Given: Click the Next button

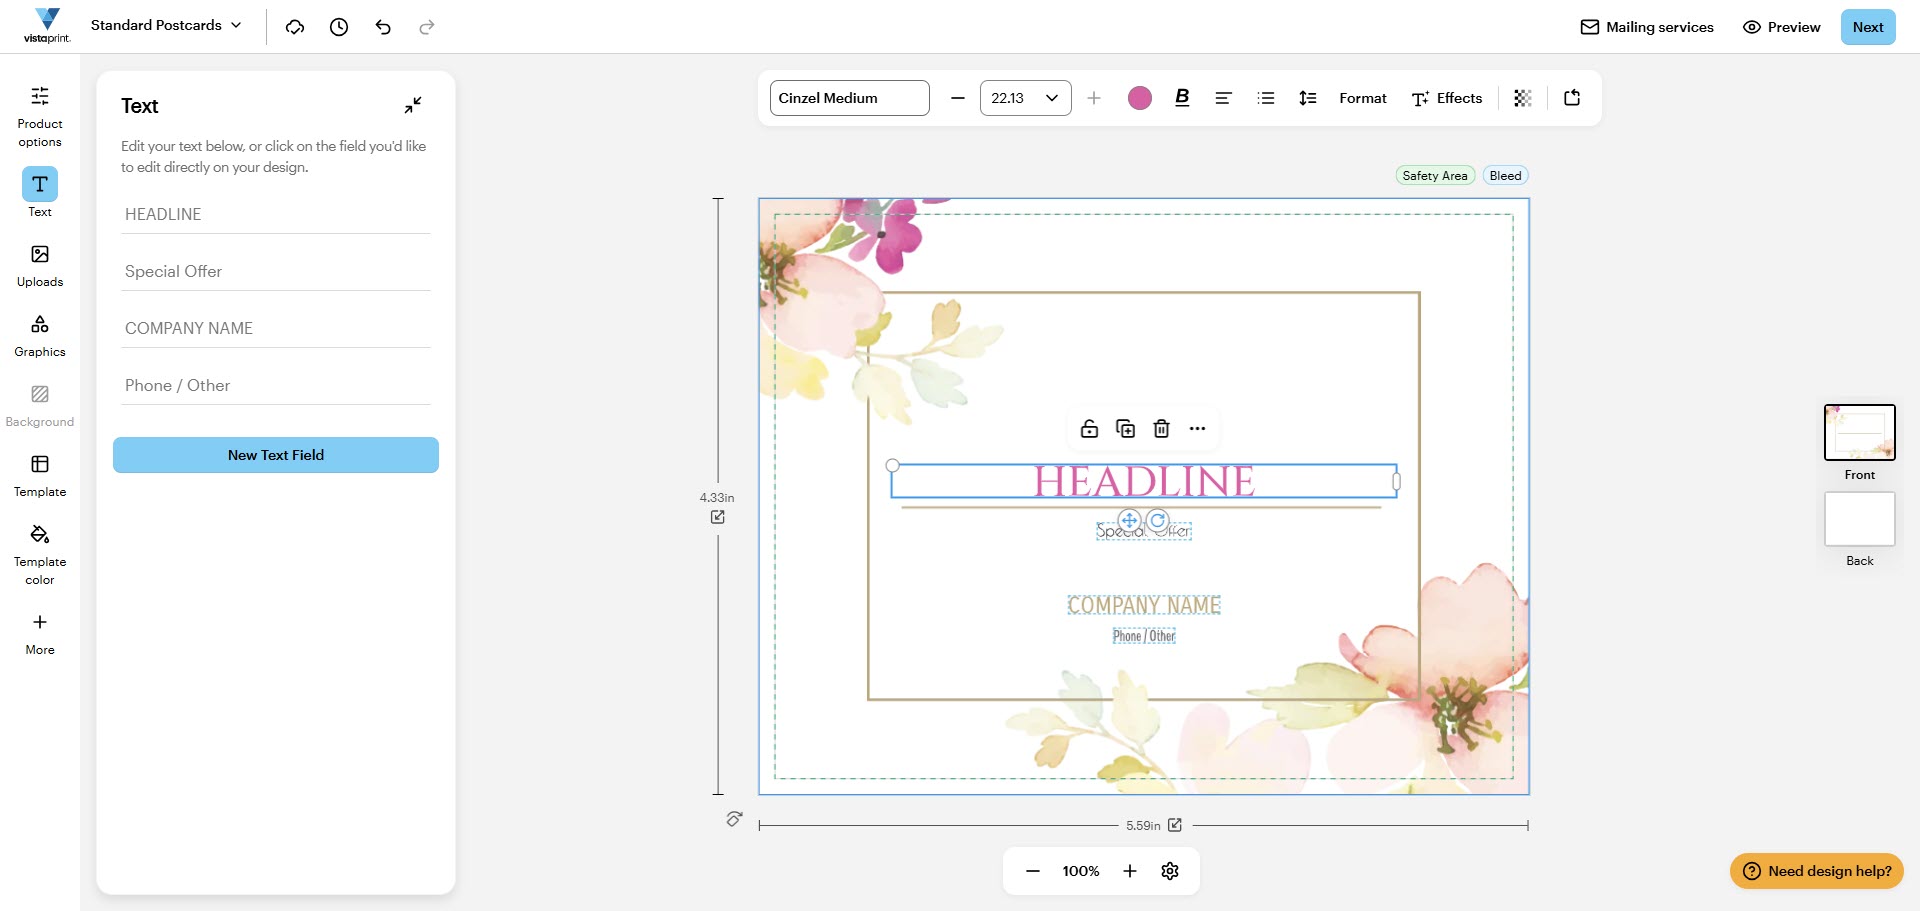Looking at the screenshot, I should coord(1868,27).
